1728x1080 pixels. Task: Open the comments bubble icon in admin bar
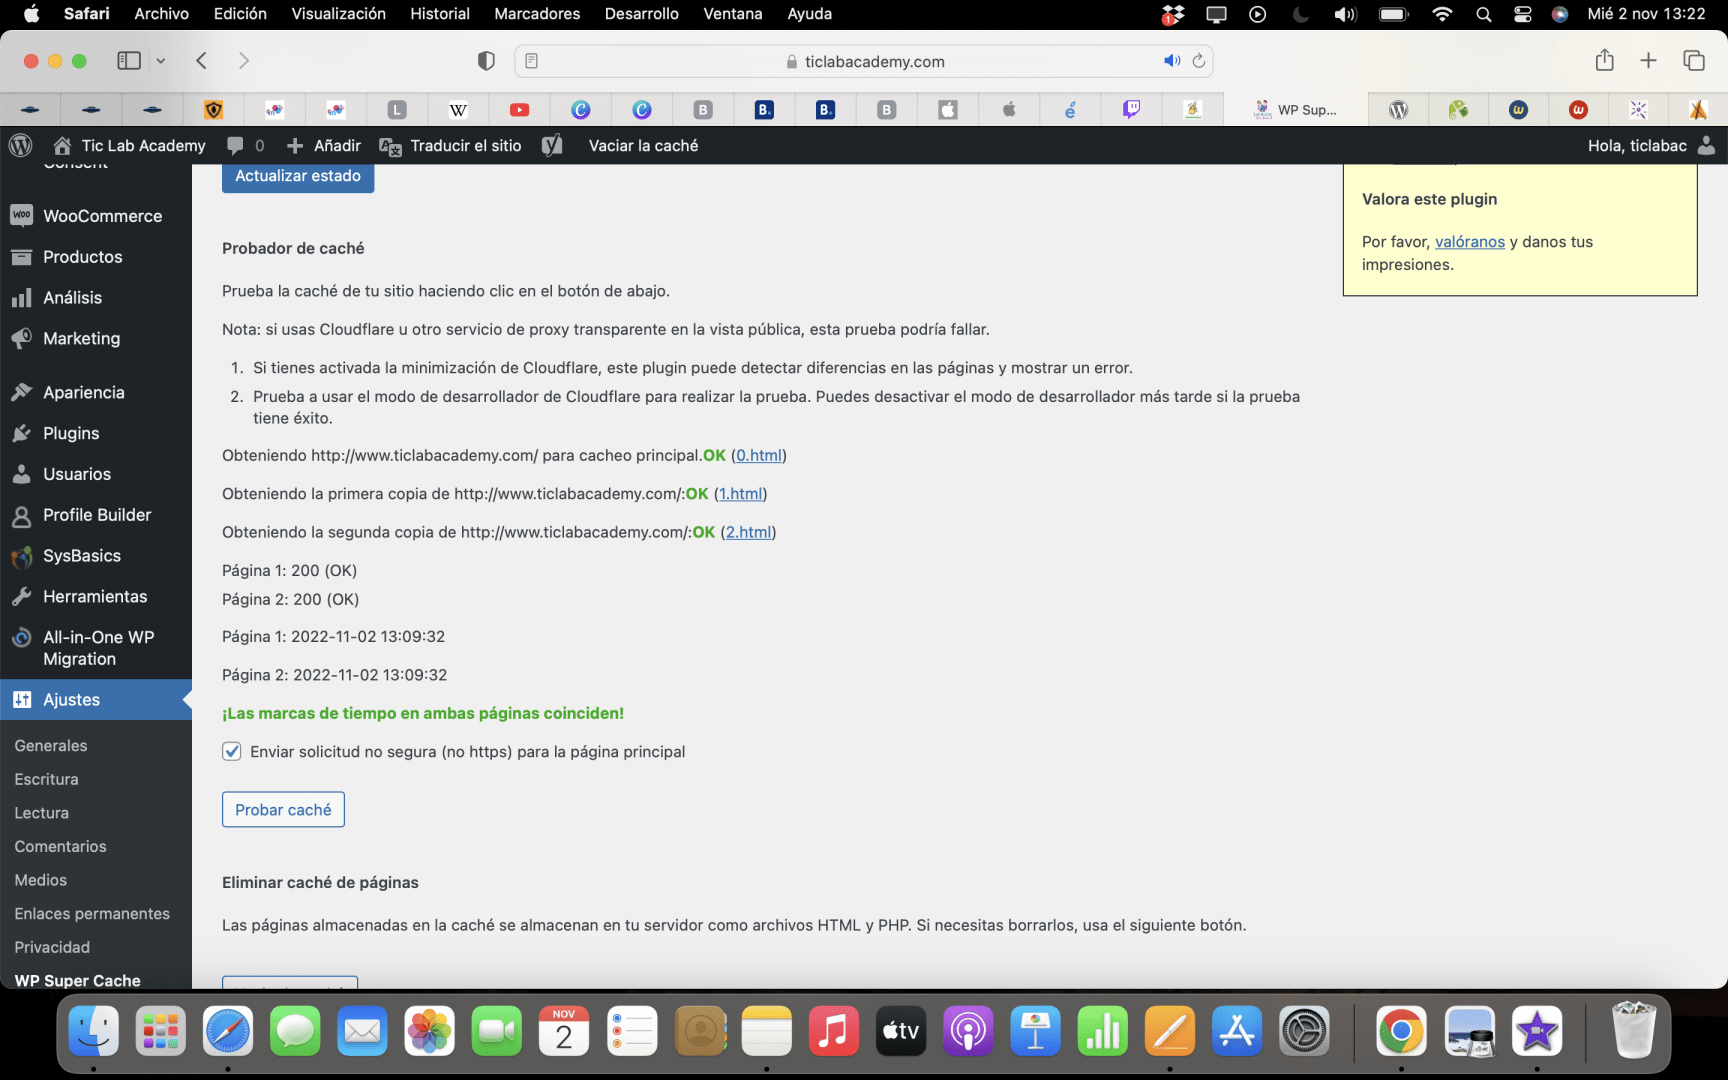235,145
